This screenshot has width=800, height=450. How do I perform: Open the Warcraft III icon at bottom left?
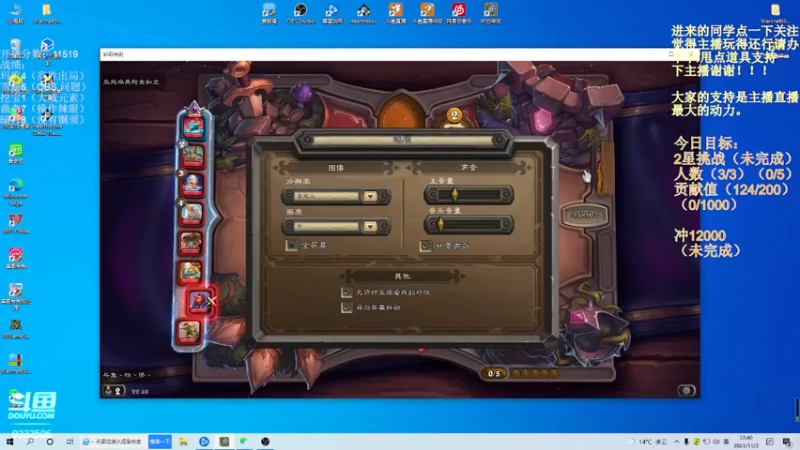(x=16, y=364)
